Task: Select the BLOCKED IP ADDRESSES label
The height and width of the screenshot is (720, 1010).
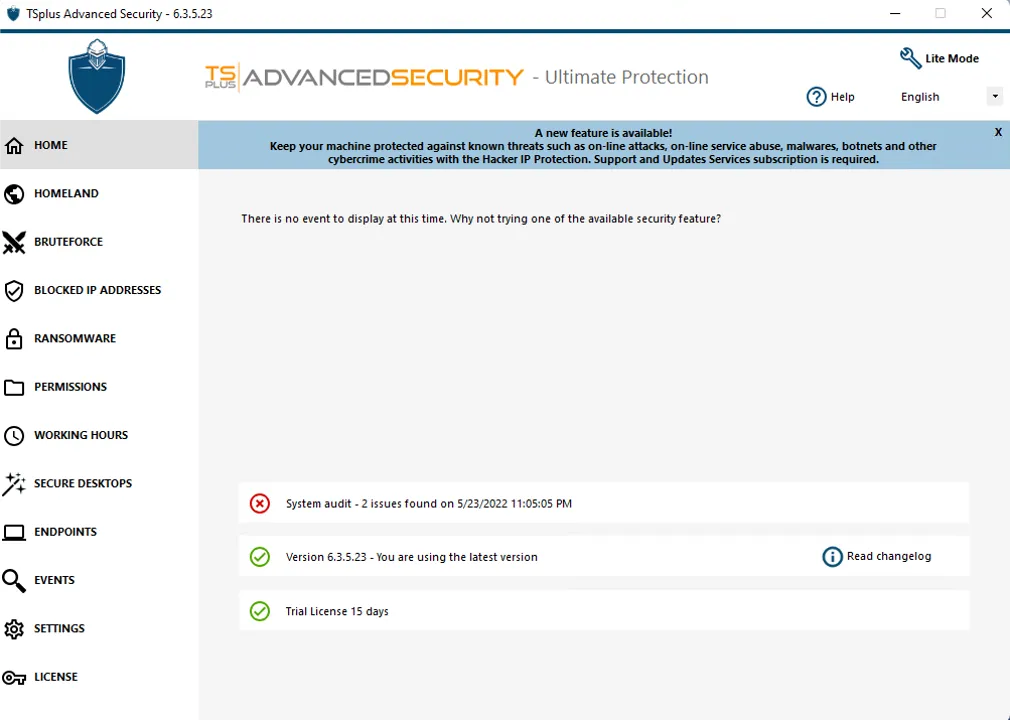Action: coord(97,290)
